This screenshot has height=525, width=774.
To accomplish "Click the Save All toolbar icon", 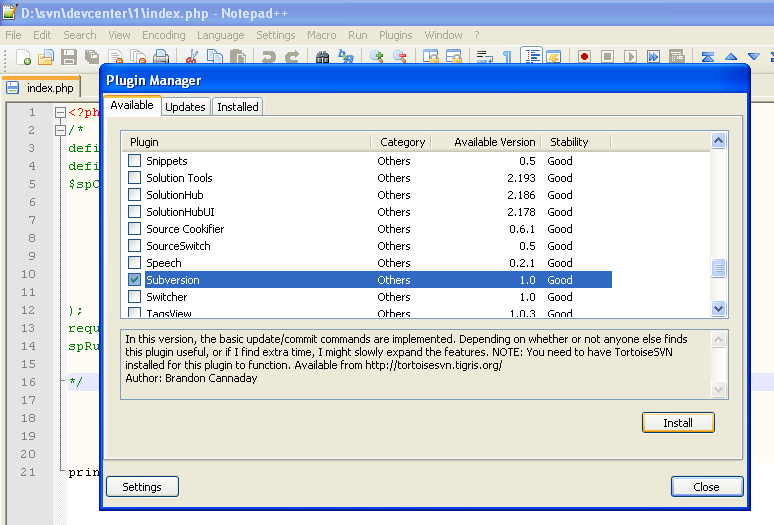I will click(x=92, y=57).
